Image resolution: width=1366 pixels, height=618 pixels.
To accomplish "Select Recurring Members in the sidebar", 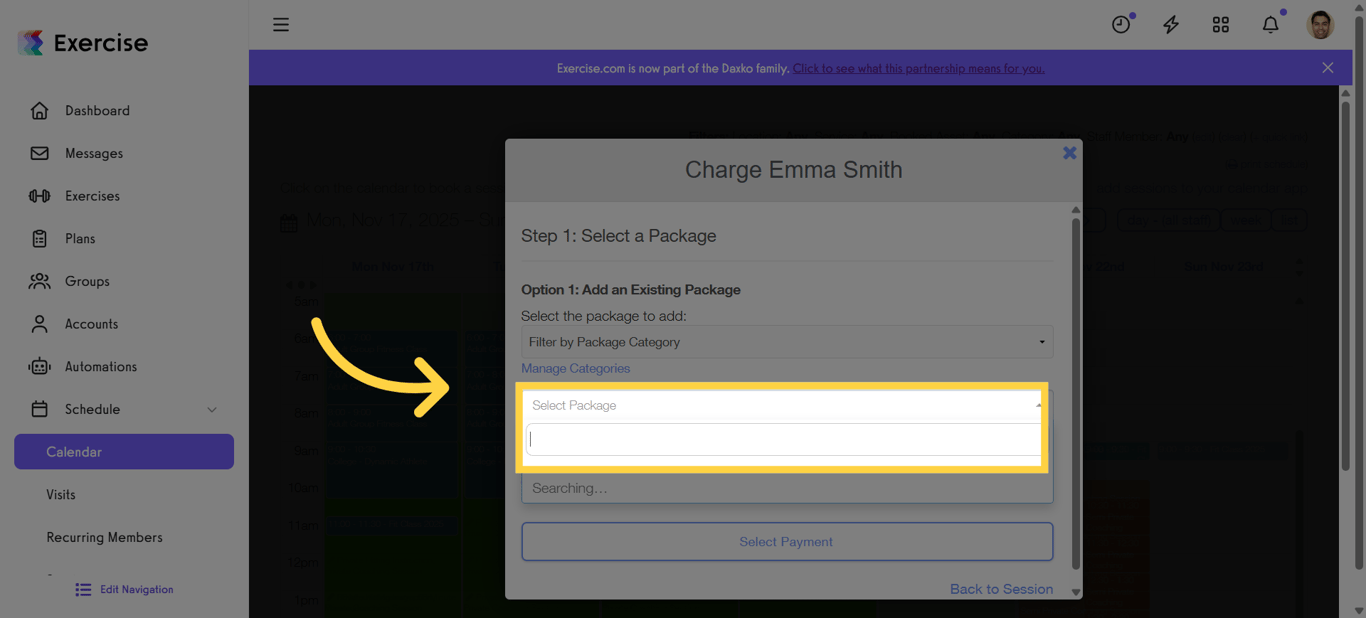I will tap(104, 537).
